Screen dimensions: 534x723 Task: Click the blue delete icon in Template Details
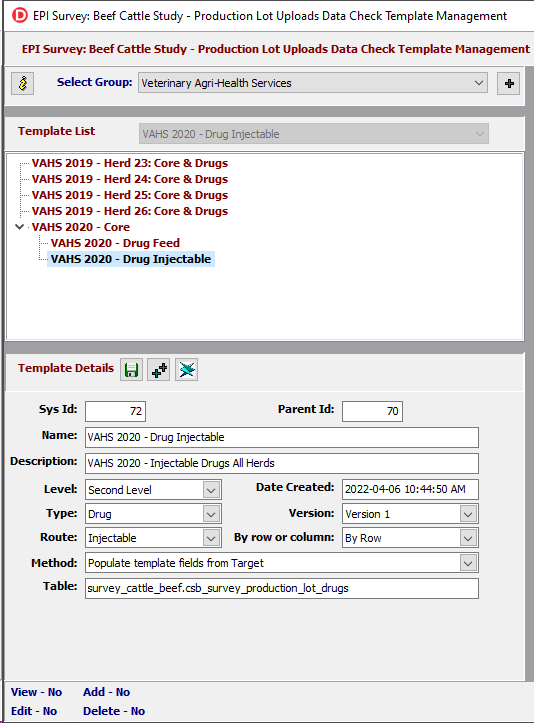tap(187, 370)
